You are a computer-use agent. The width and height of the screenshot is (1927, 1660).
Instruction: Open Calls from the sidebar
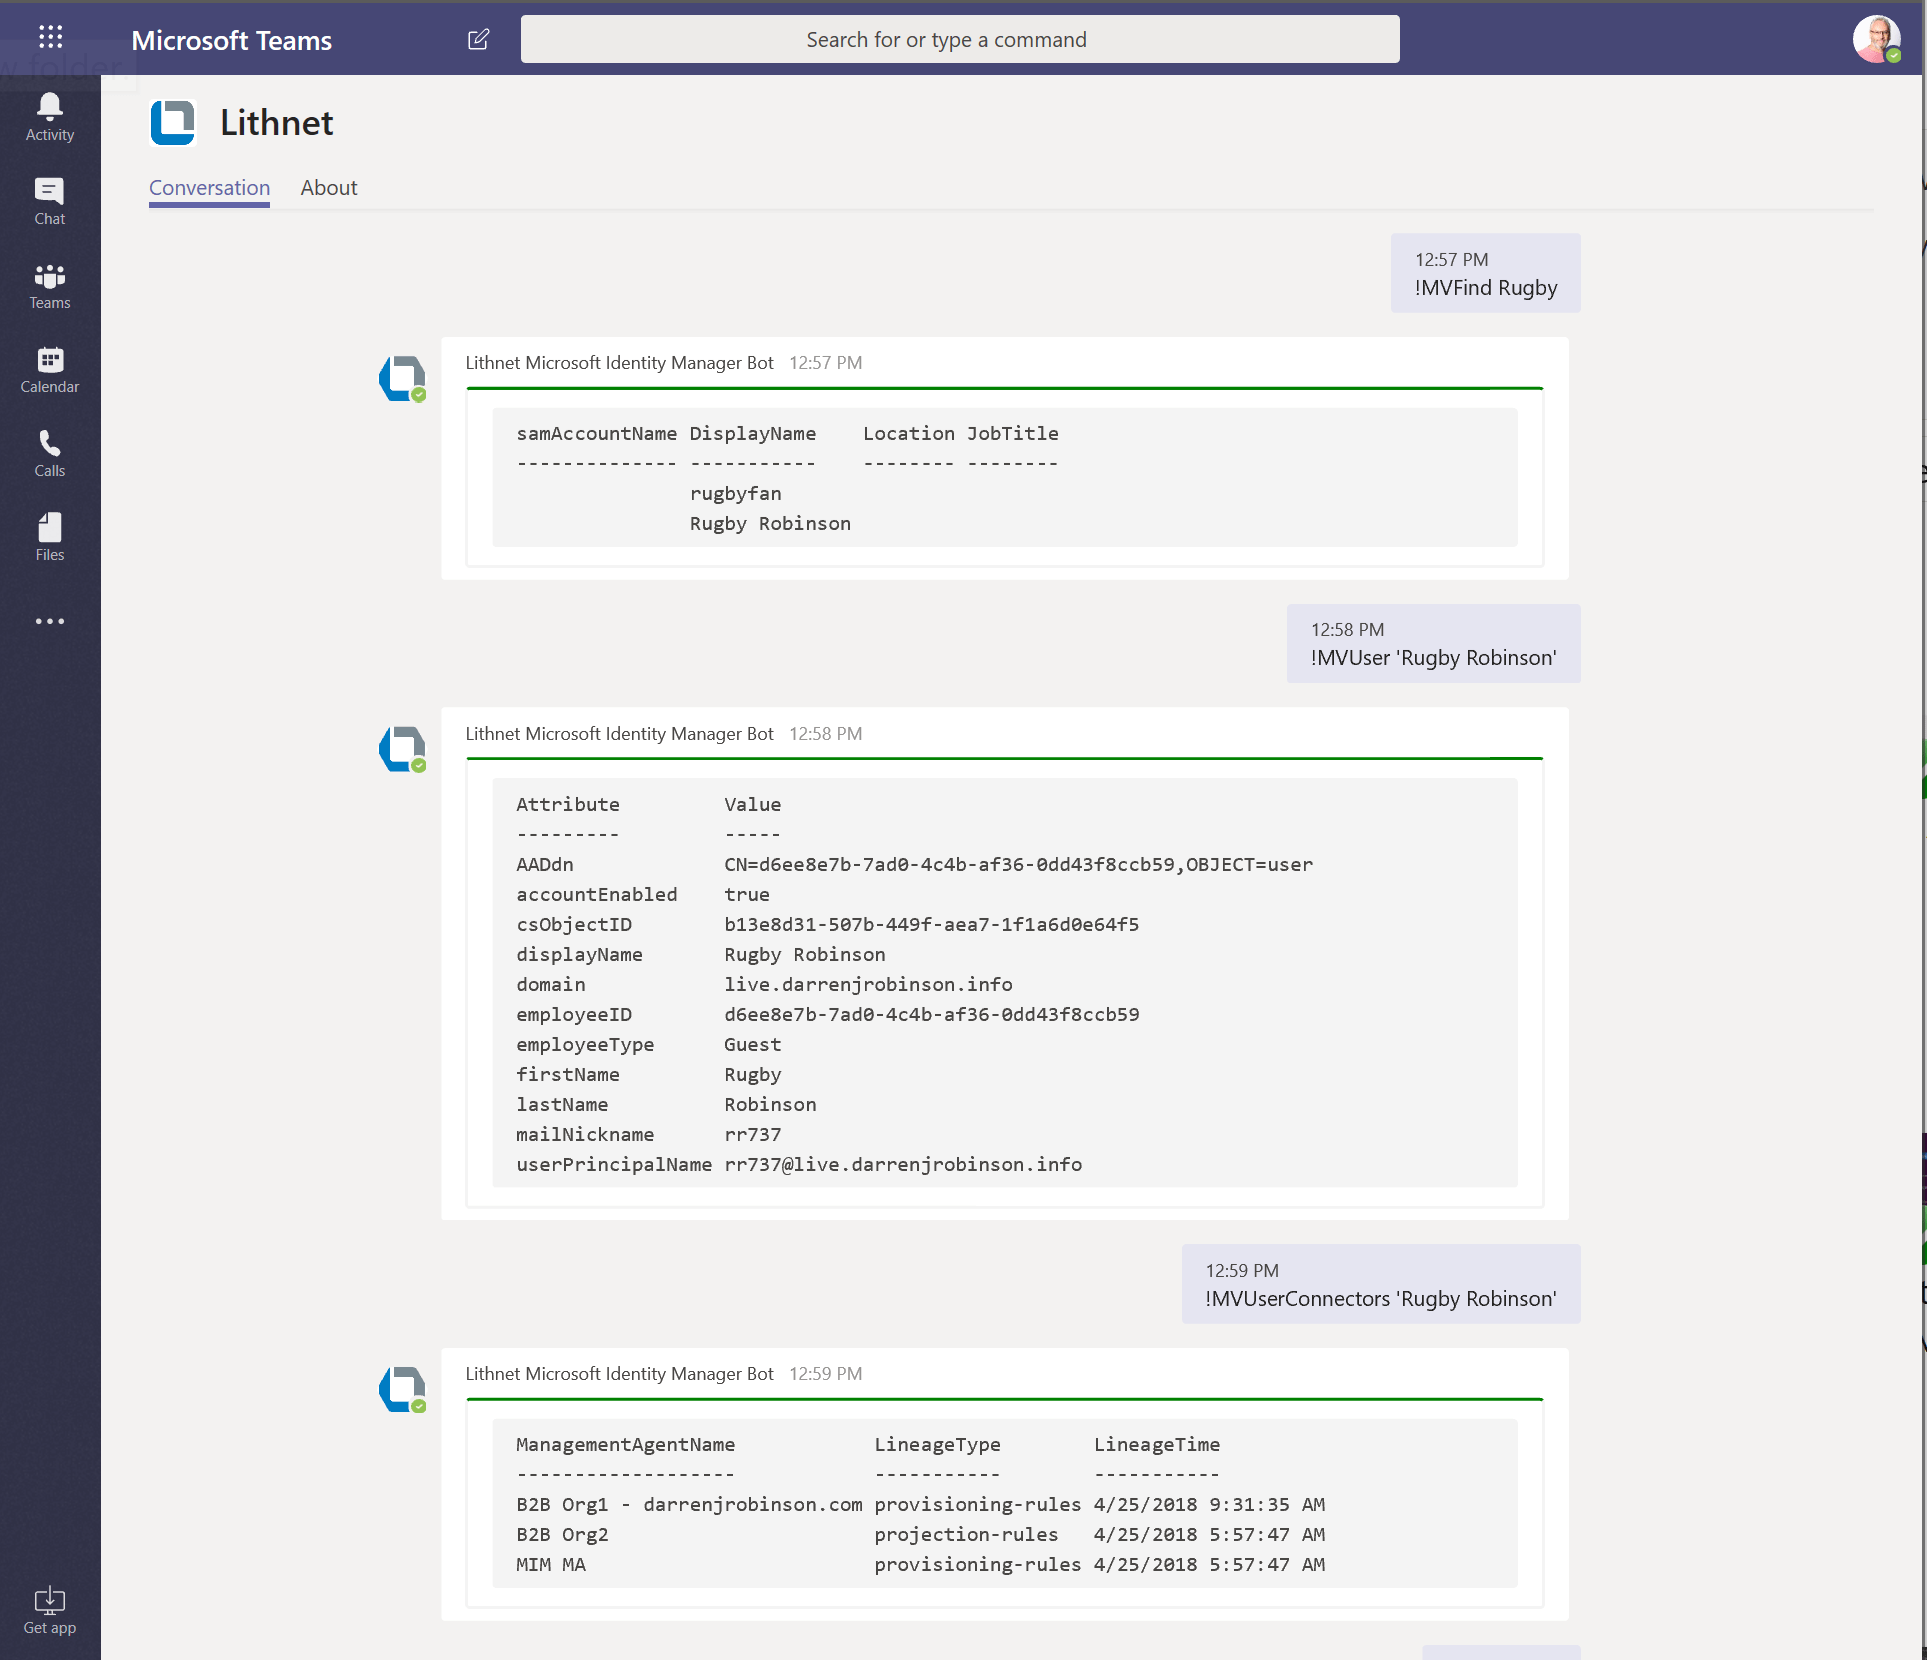pyautogui.click(x=49, y=453)
